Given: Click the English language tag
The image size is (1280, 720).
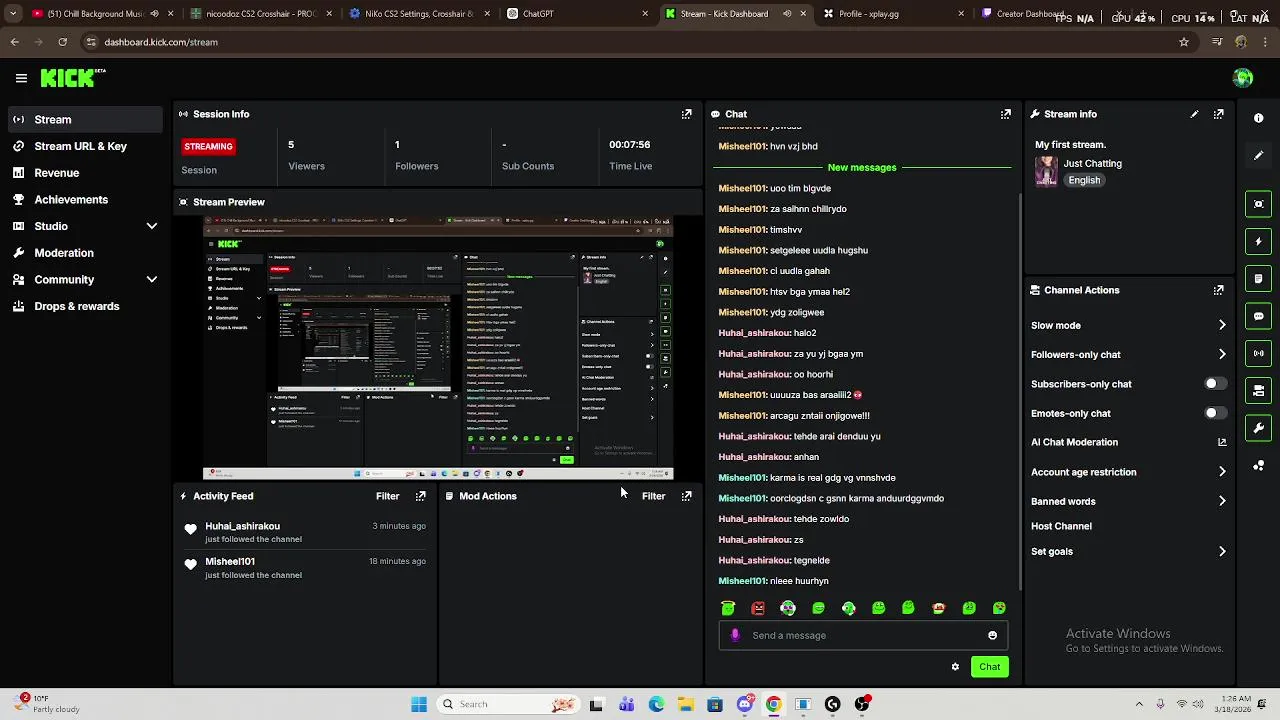Looking at the screenshot, I should [x=1084, y=180].
